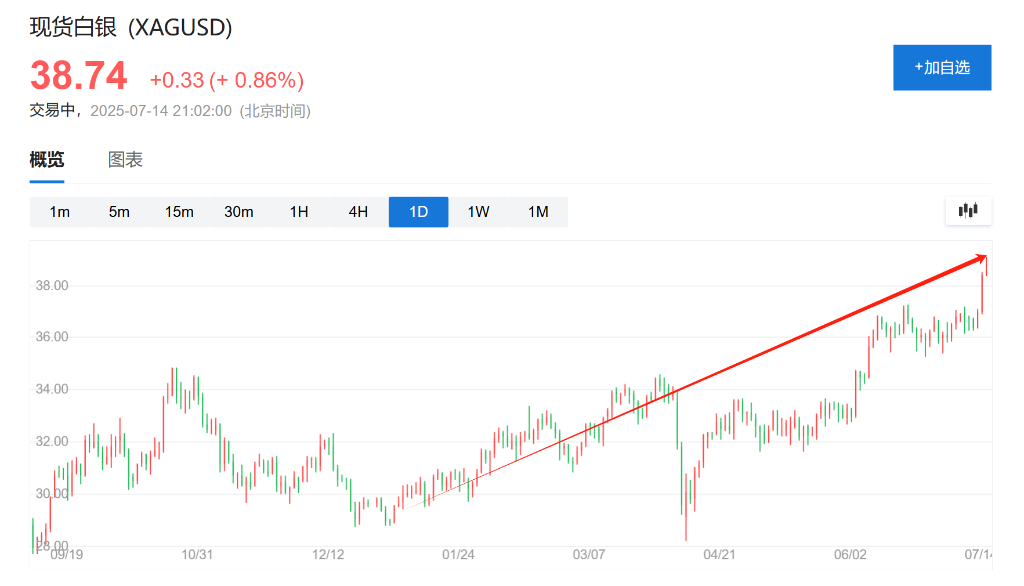Switch chart to 5m interval
This screenshot has height=586, width=1024.
(119, 212)
